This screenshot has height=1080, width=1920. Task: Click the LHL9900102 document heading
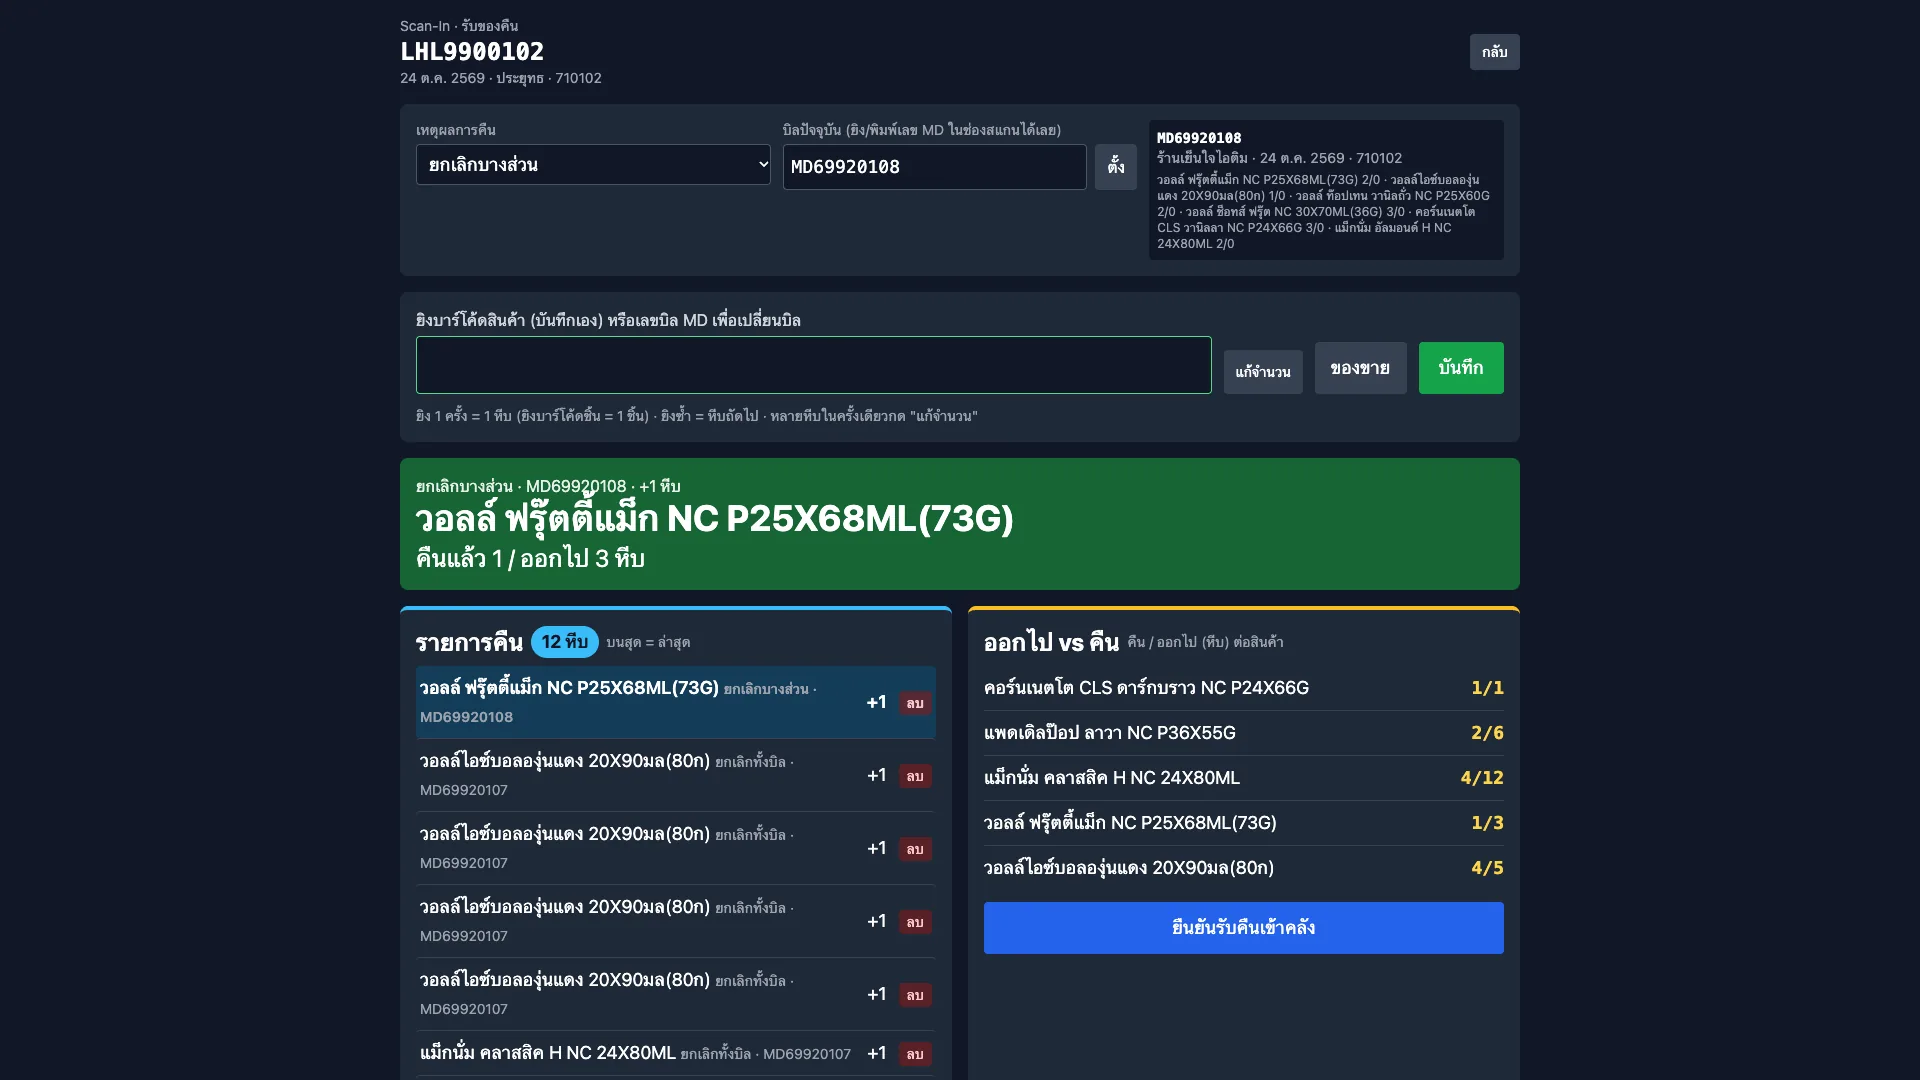coord(472,52)
